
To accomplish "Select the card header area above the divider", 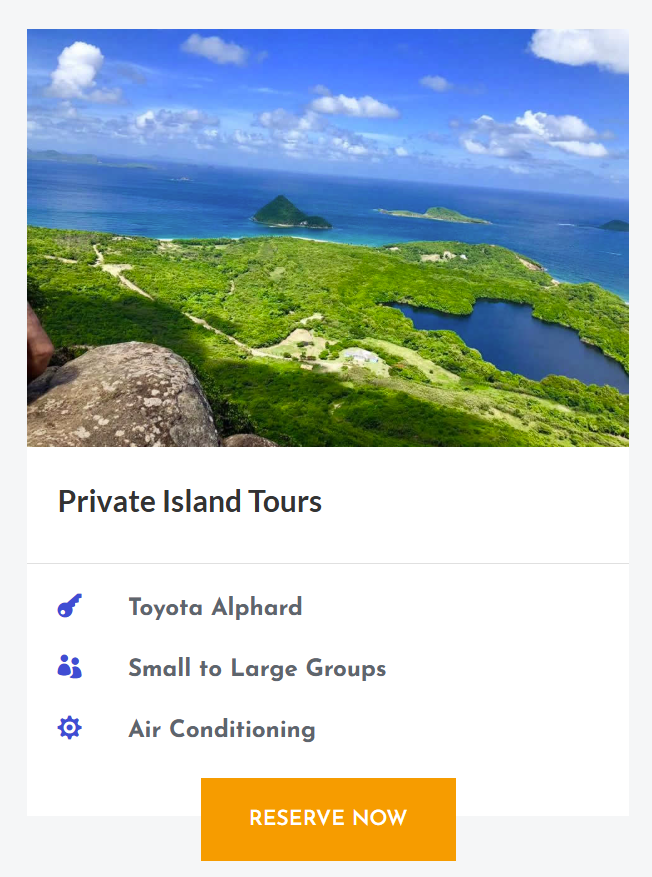I will pos(327,502).
